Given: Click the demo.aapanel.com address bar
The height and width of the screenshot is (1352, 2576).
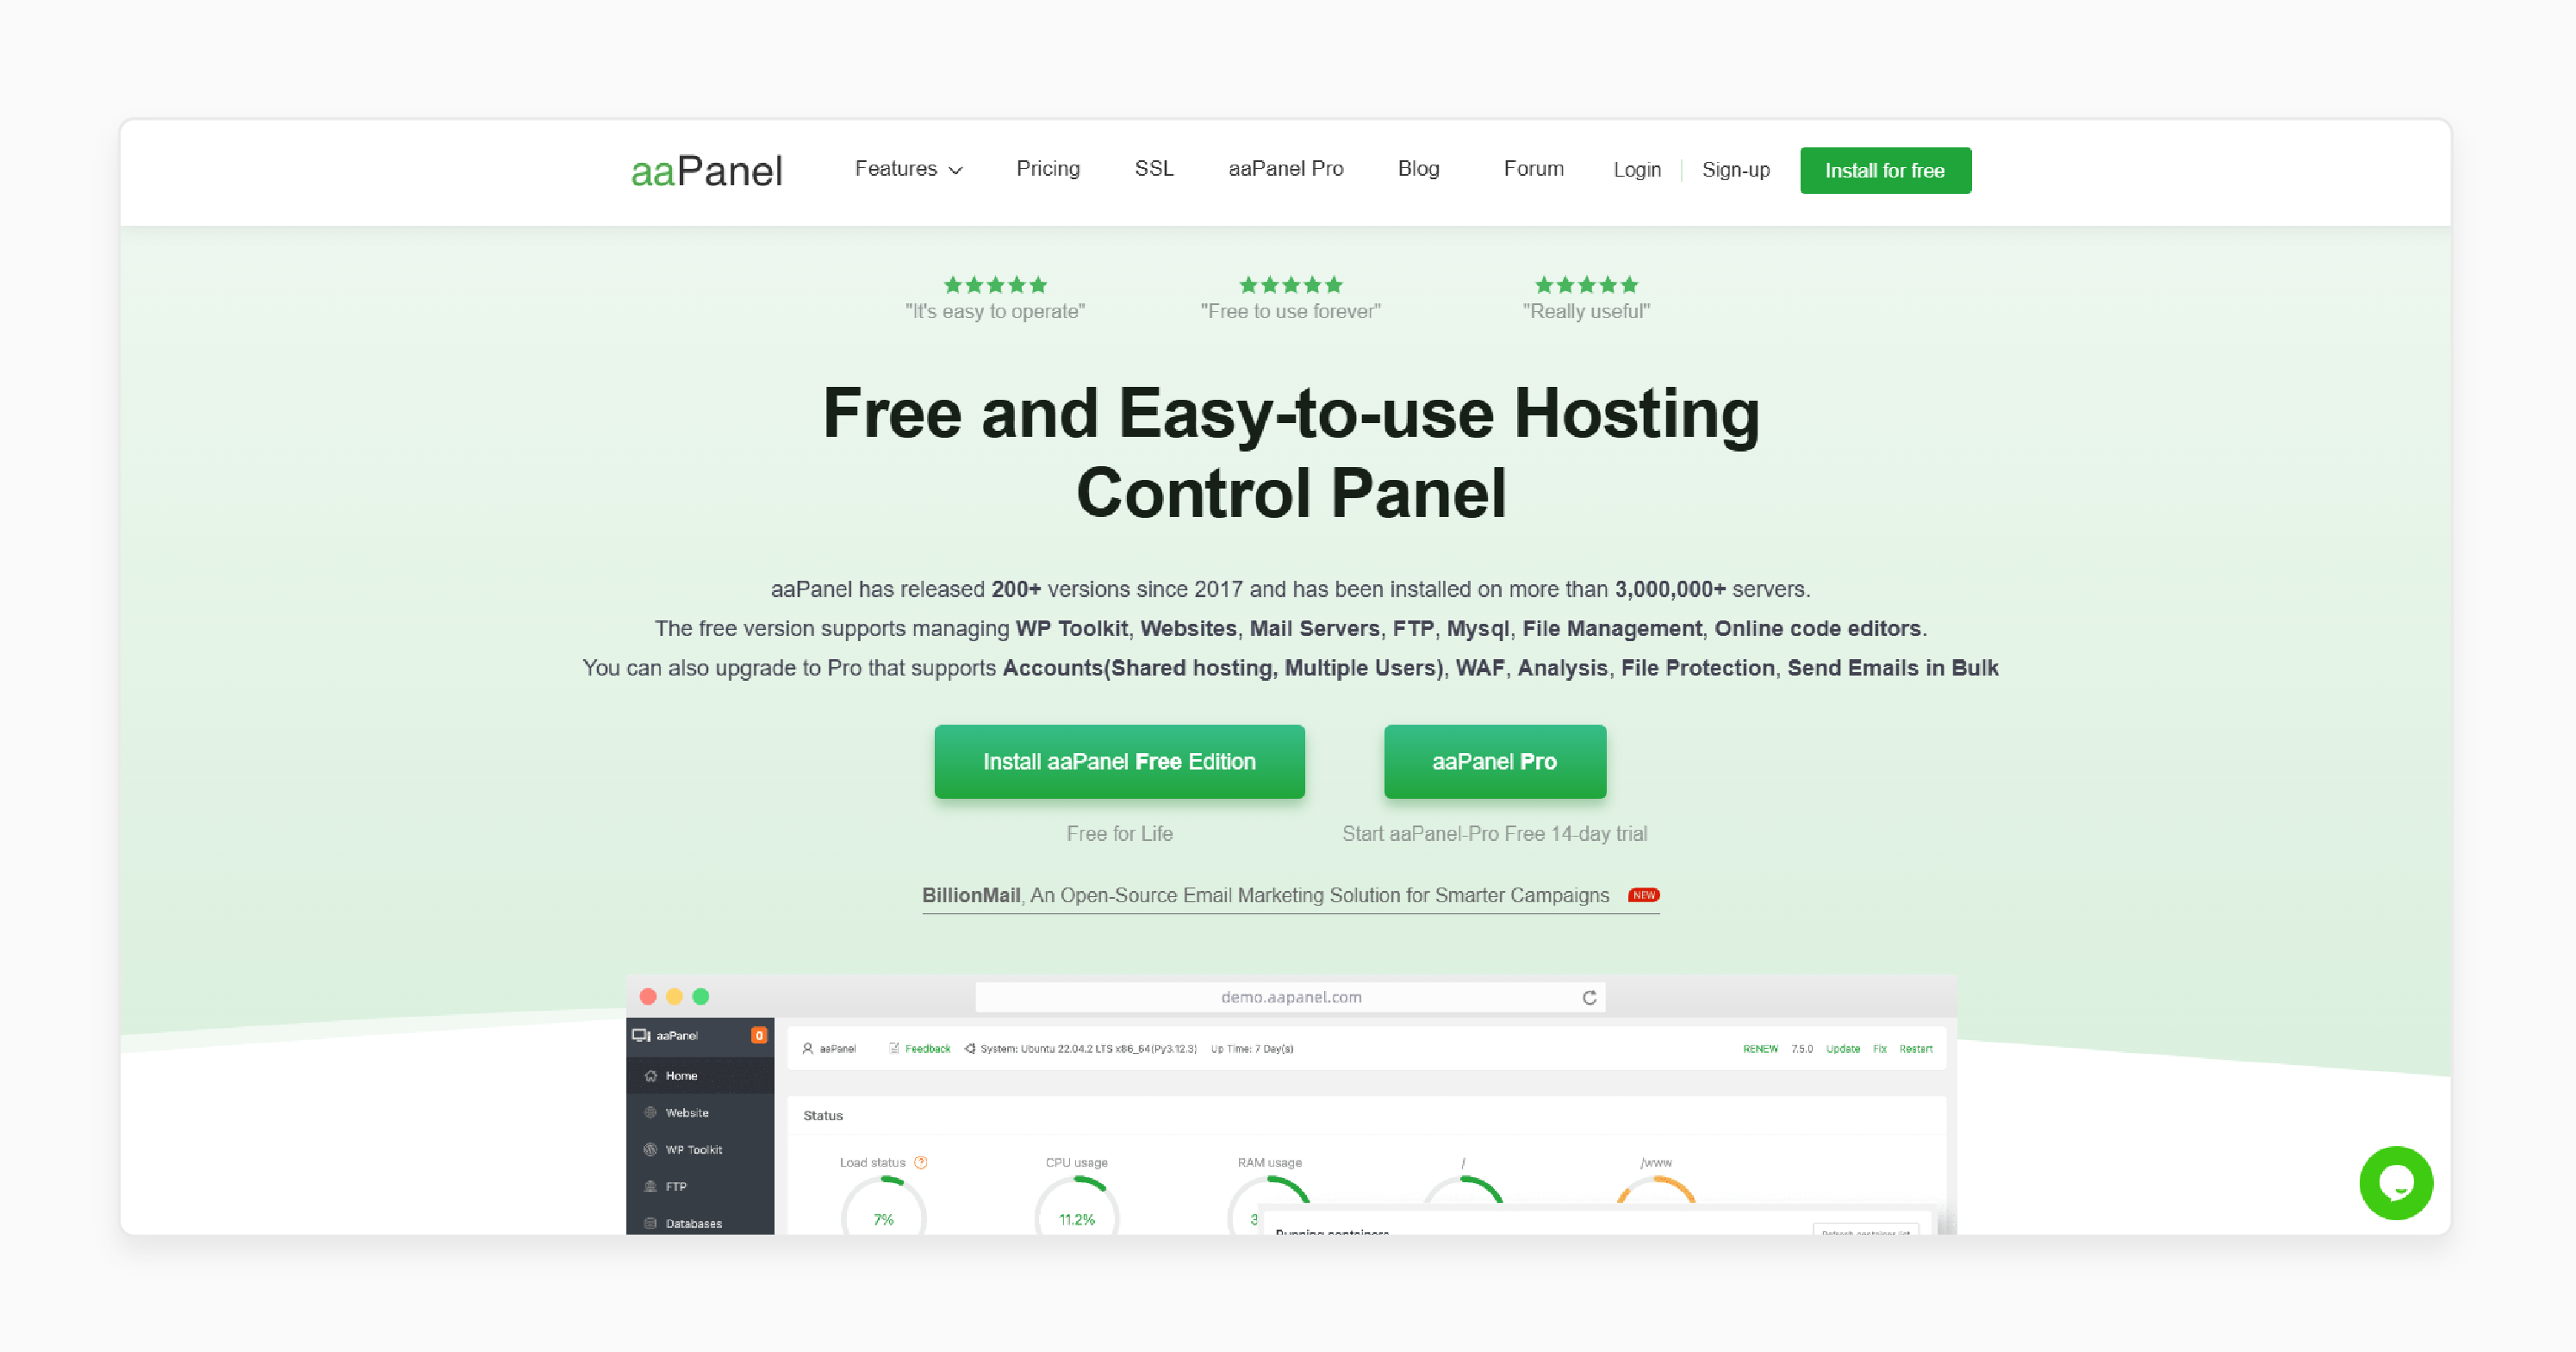Looking at the screenshot, I should pos(1286,997).
